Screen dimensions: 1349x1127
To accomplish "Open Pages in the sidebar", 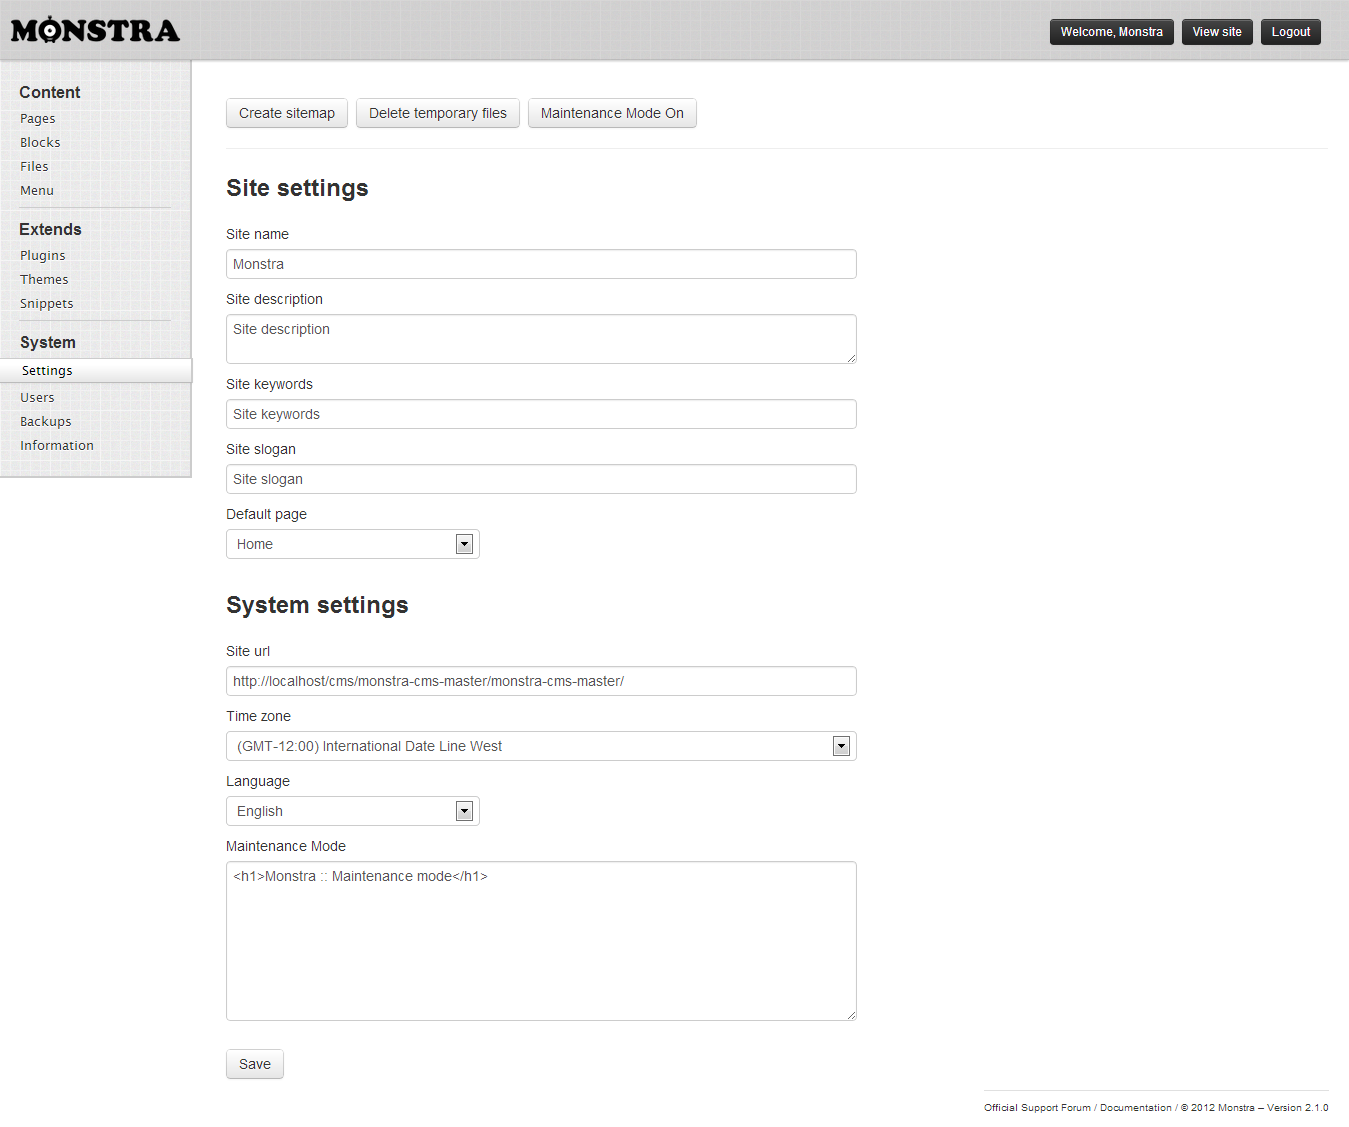I will pyautogui.click(x=38, y=118).
